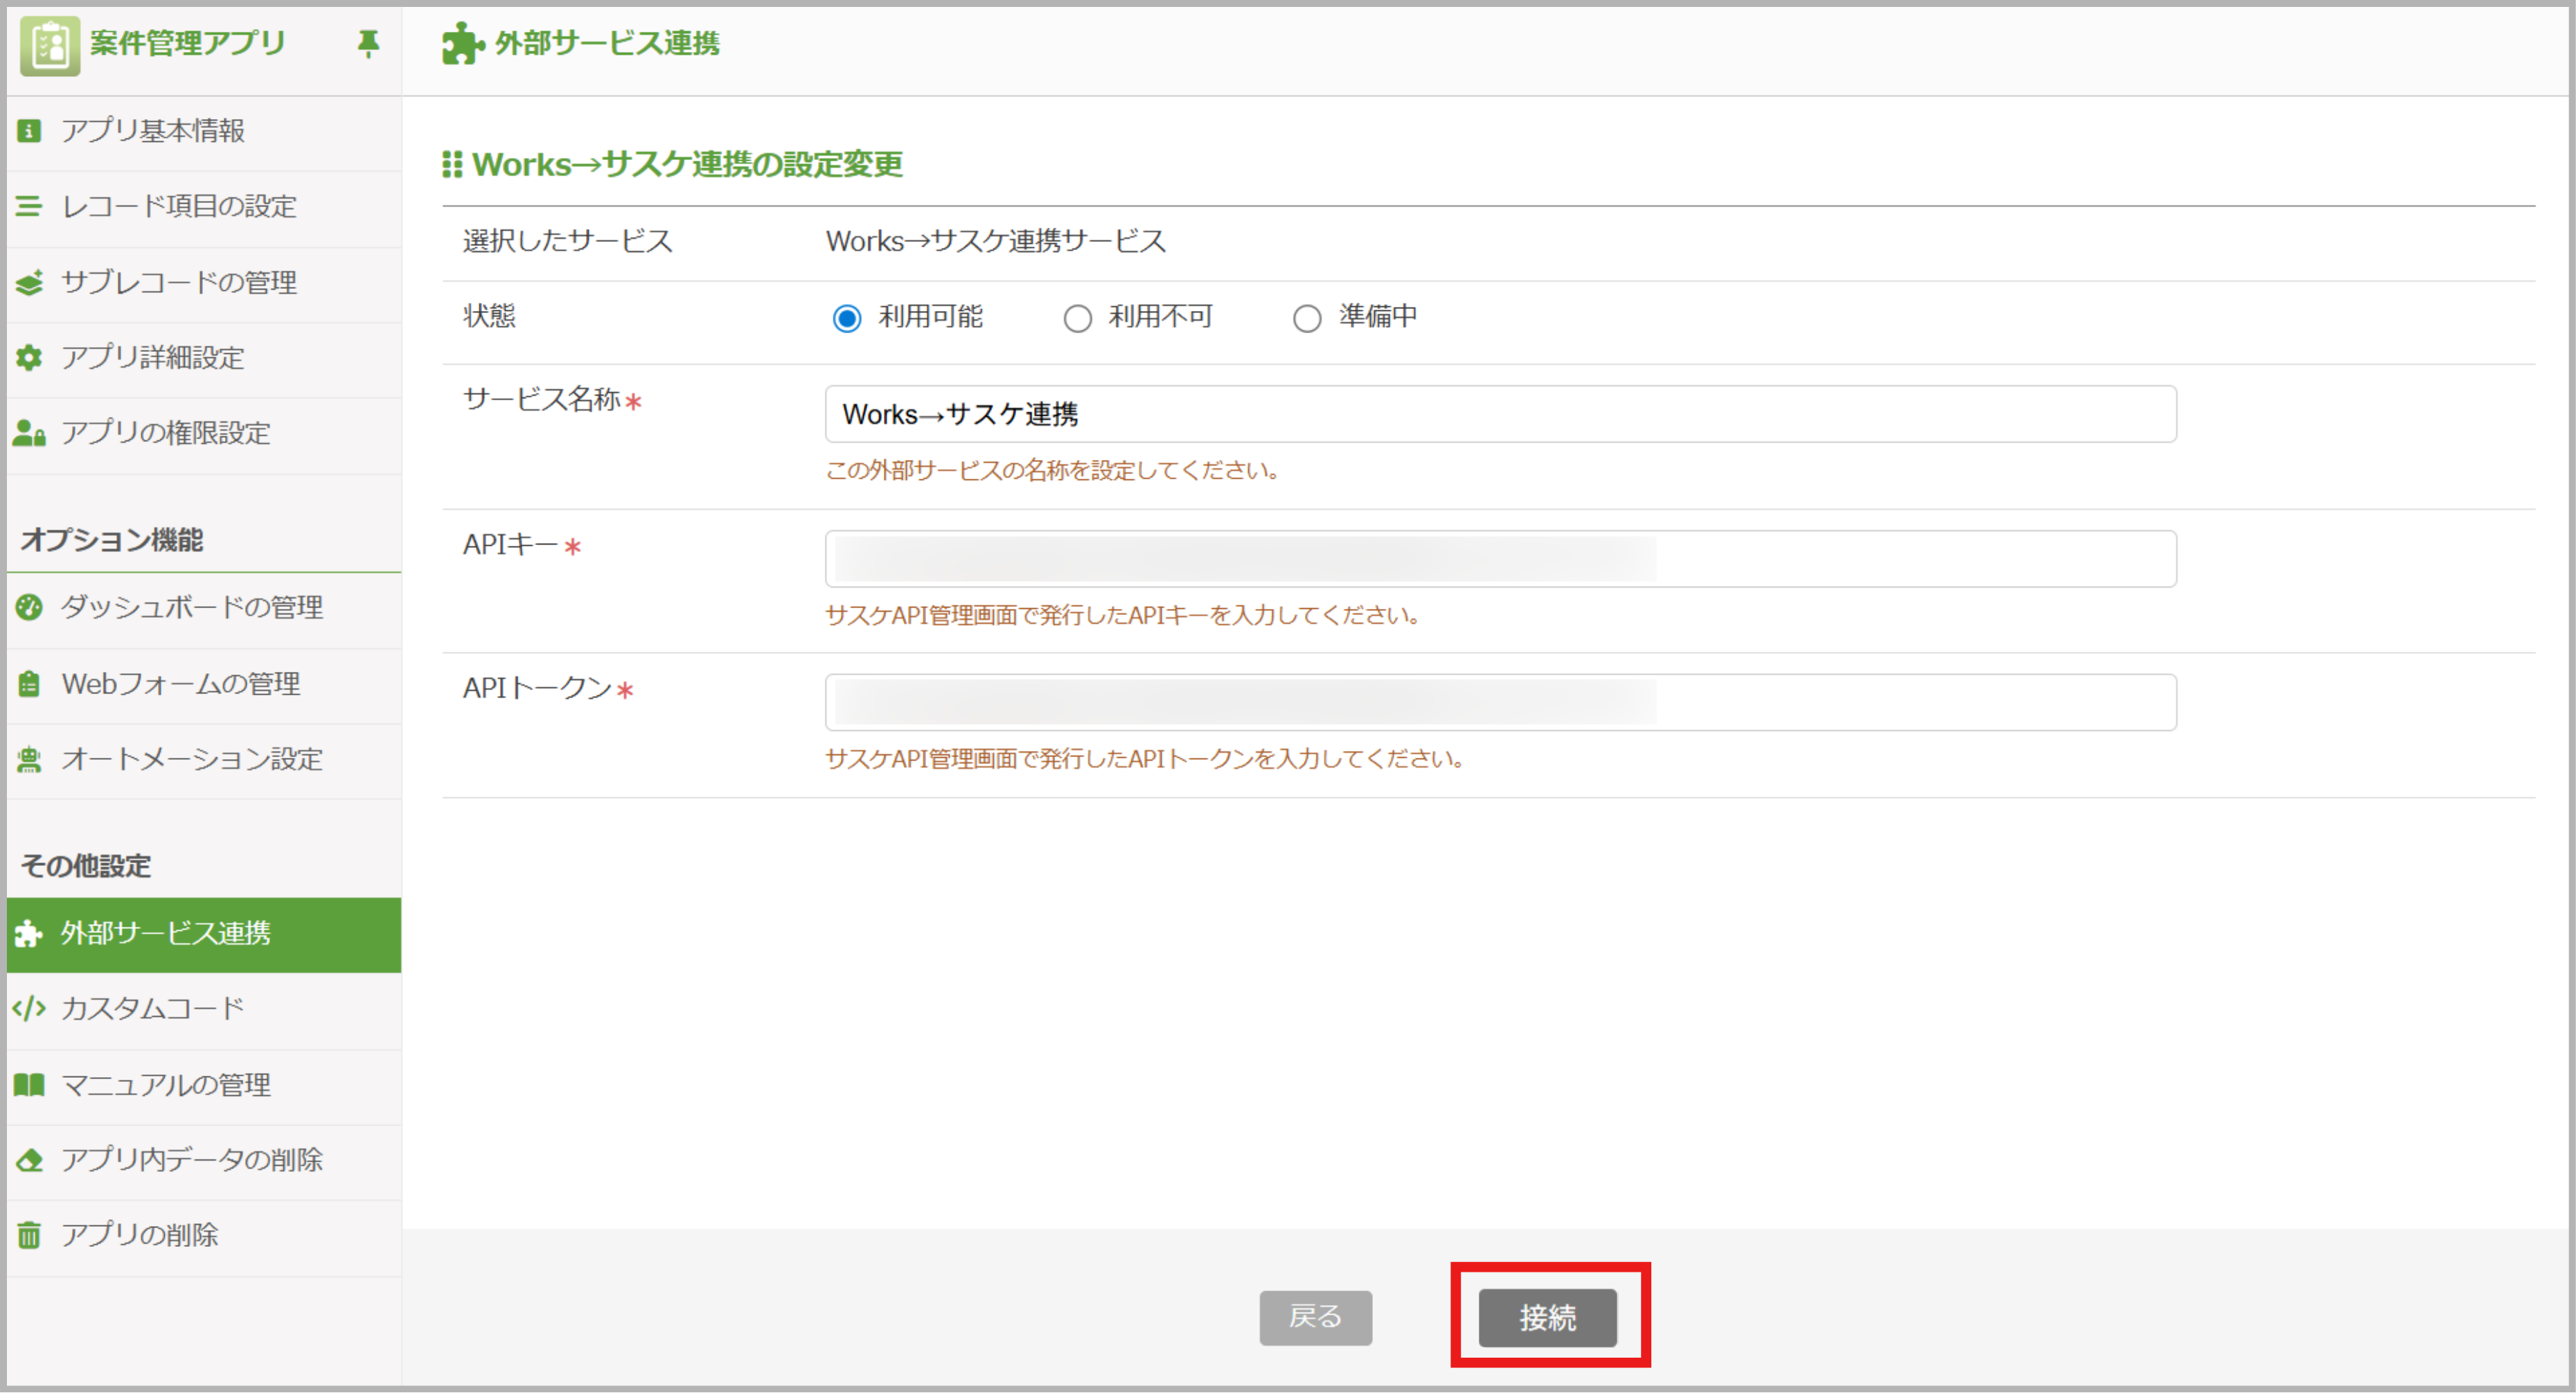Viewport: 2576px width, 1393px height.
Task: Click the book icon beside マニュアルの管理
Action: point(29,1085)
